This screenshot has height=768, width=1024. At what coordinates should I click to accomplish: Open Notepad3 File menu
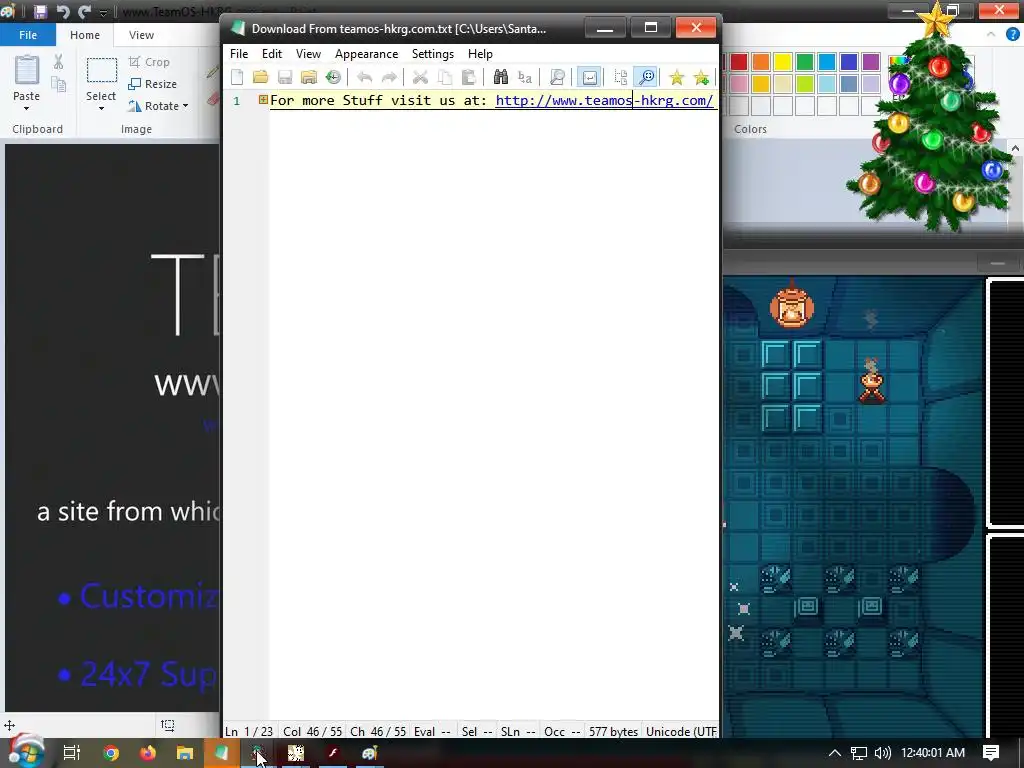[239, 54]
